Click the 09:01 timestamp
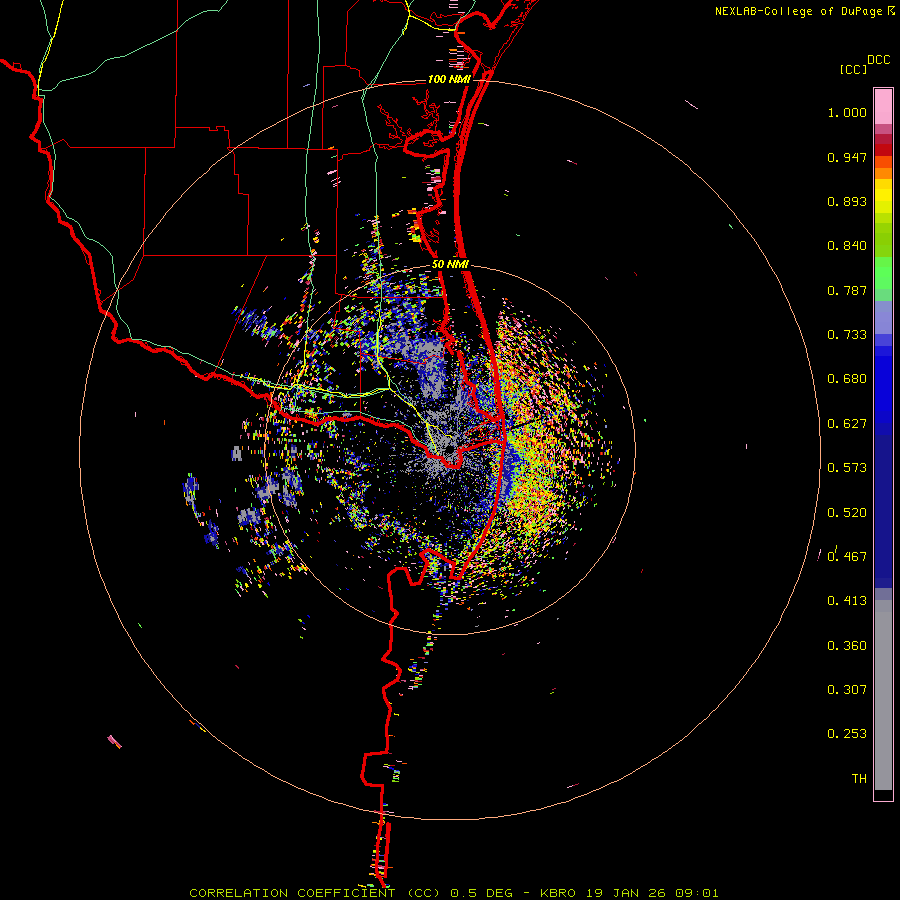The image size is (900, 900). tap(695, 893)
